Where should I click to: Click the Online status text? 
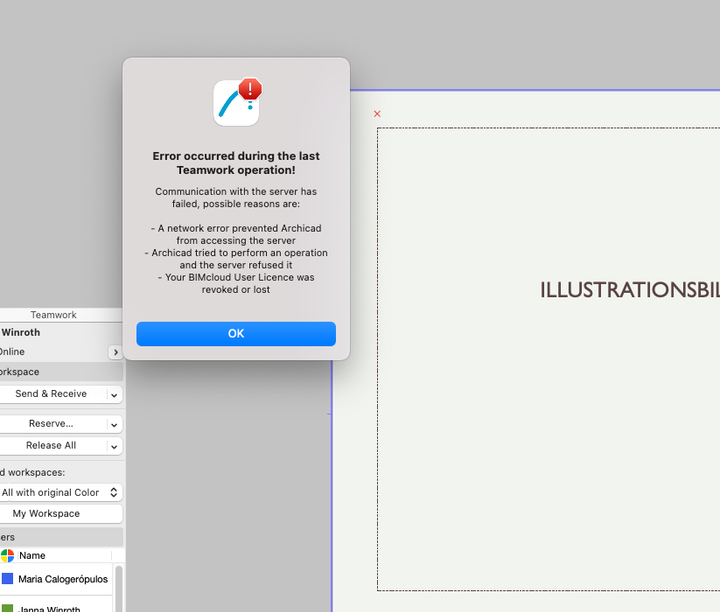pos(12,352)
